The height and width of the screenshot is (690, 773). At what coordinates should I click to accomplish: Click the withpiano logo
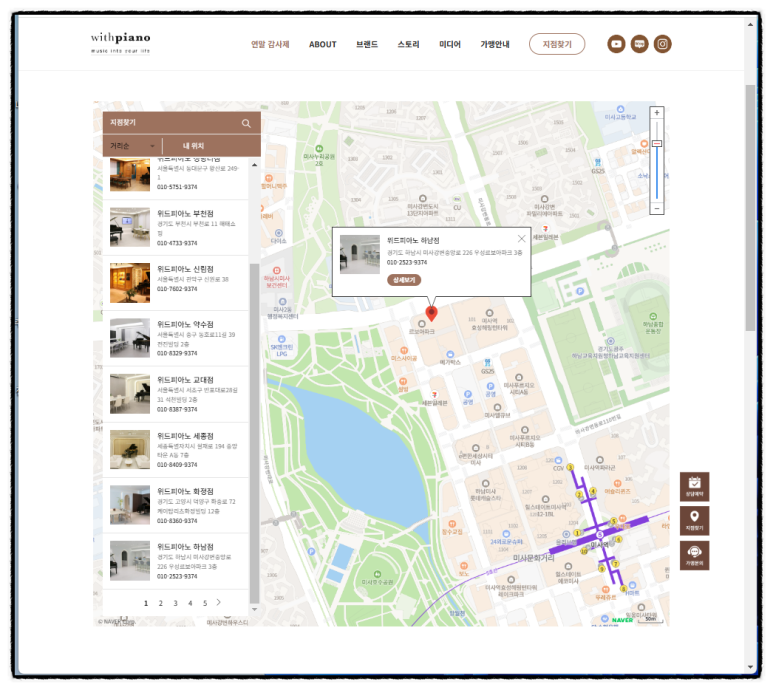[x=120, y=43]
